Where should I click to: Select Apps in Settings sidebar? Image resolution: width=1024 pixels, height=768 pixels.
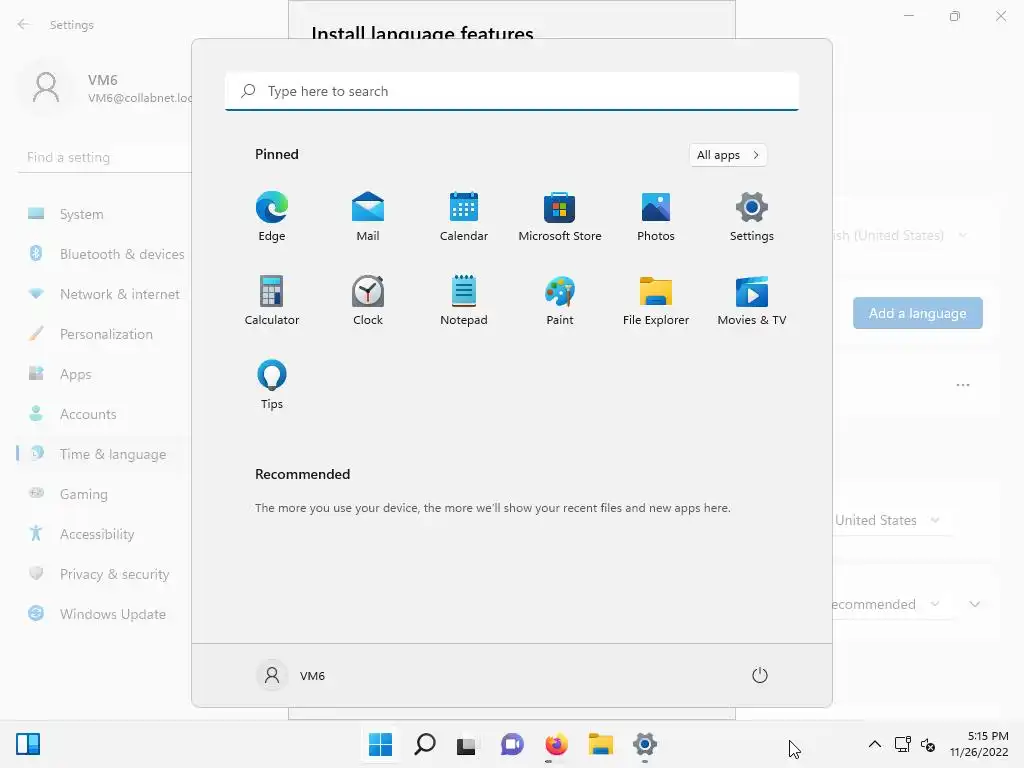point(104,374)
